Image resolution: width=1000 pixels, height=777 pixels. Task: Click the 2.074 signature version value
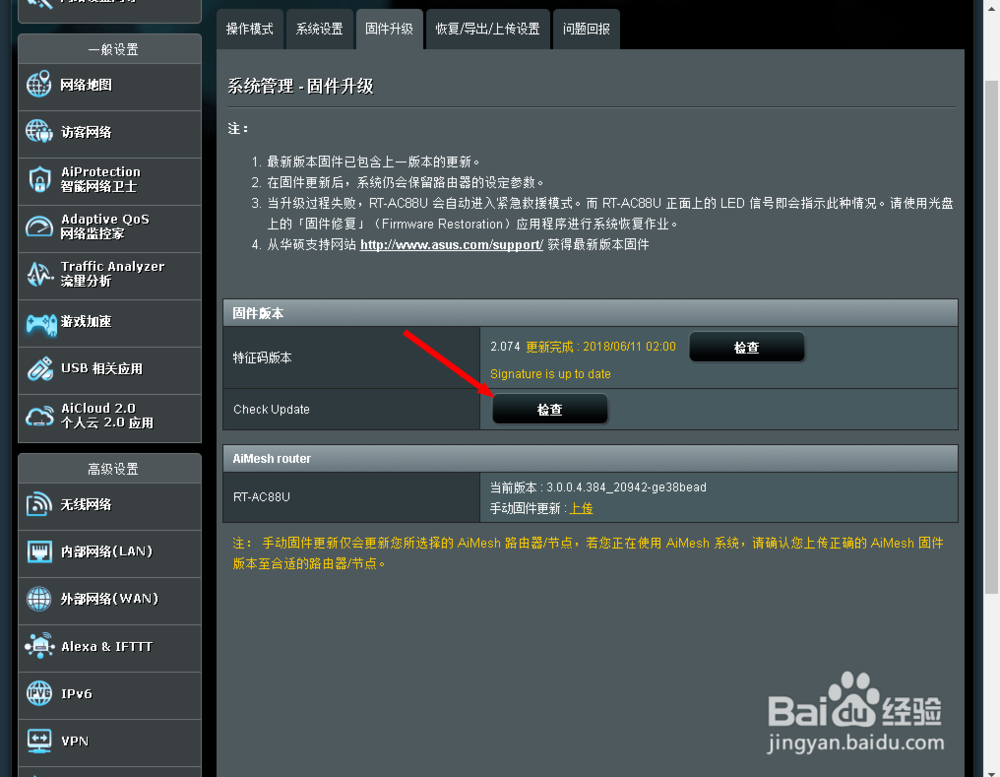[505, 346]
